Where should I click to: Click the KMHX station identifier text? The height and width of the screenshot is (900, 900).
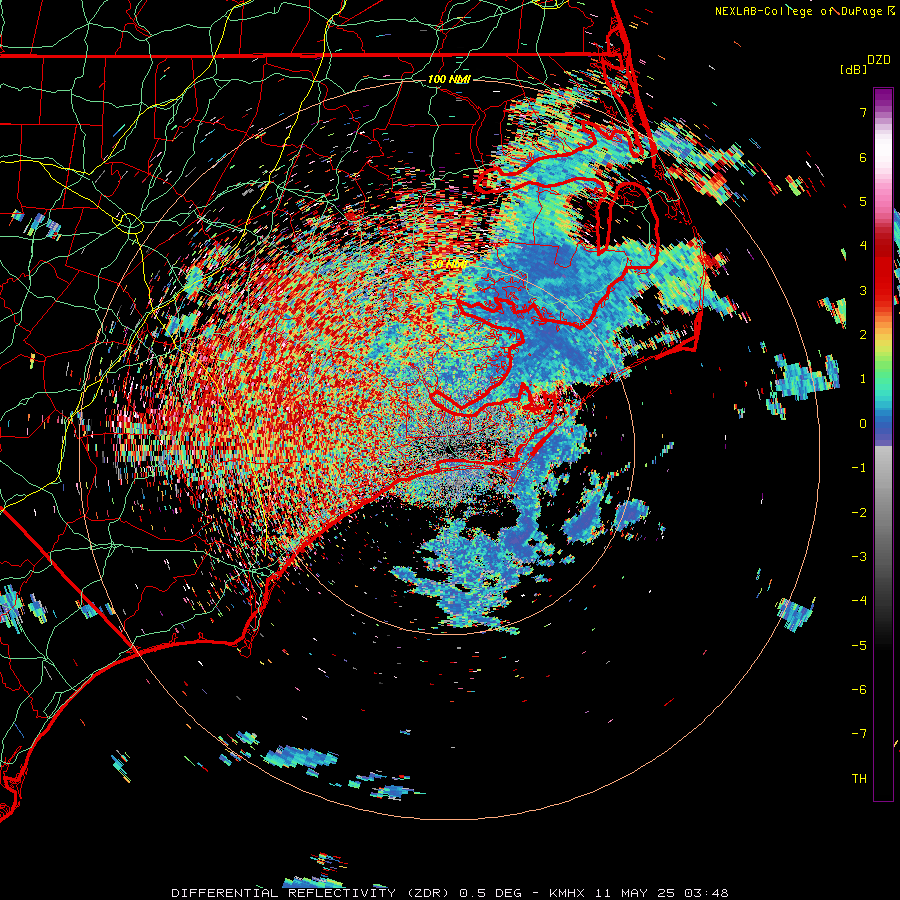(x=567, y=893)
